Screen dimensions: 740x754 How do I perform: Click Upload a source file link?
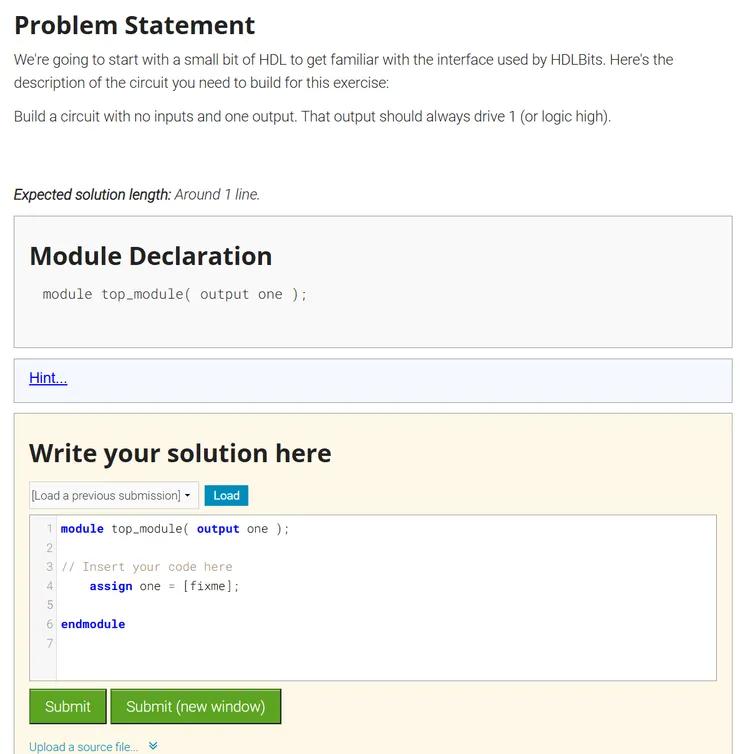[x=84, y=746]
